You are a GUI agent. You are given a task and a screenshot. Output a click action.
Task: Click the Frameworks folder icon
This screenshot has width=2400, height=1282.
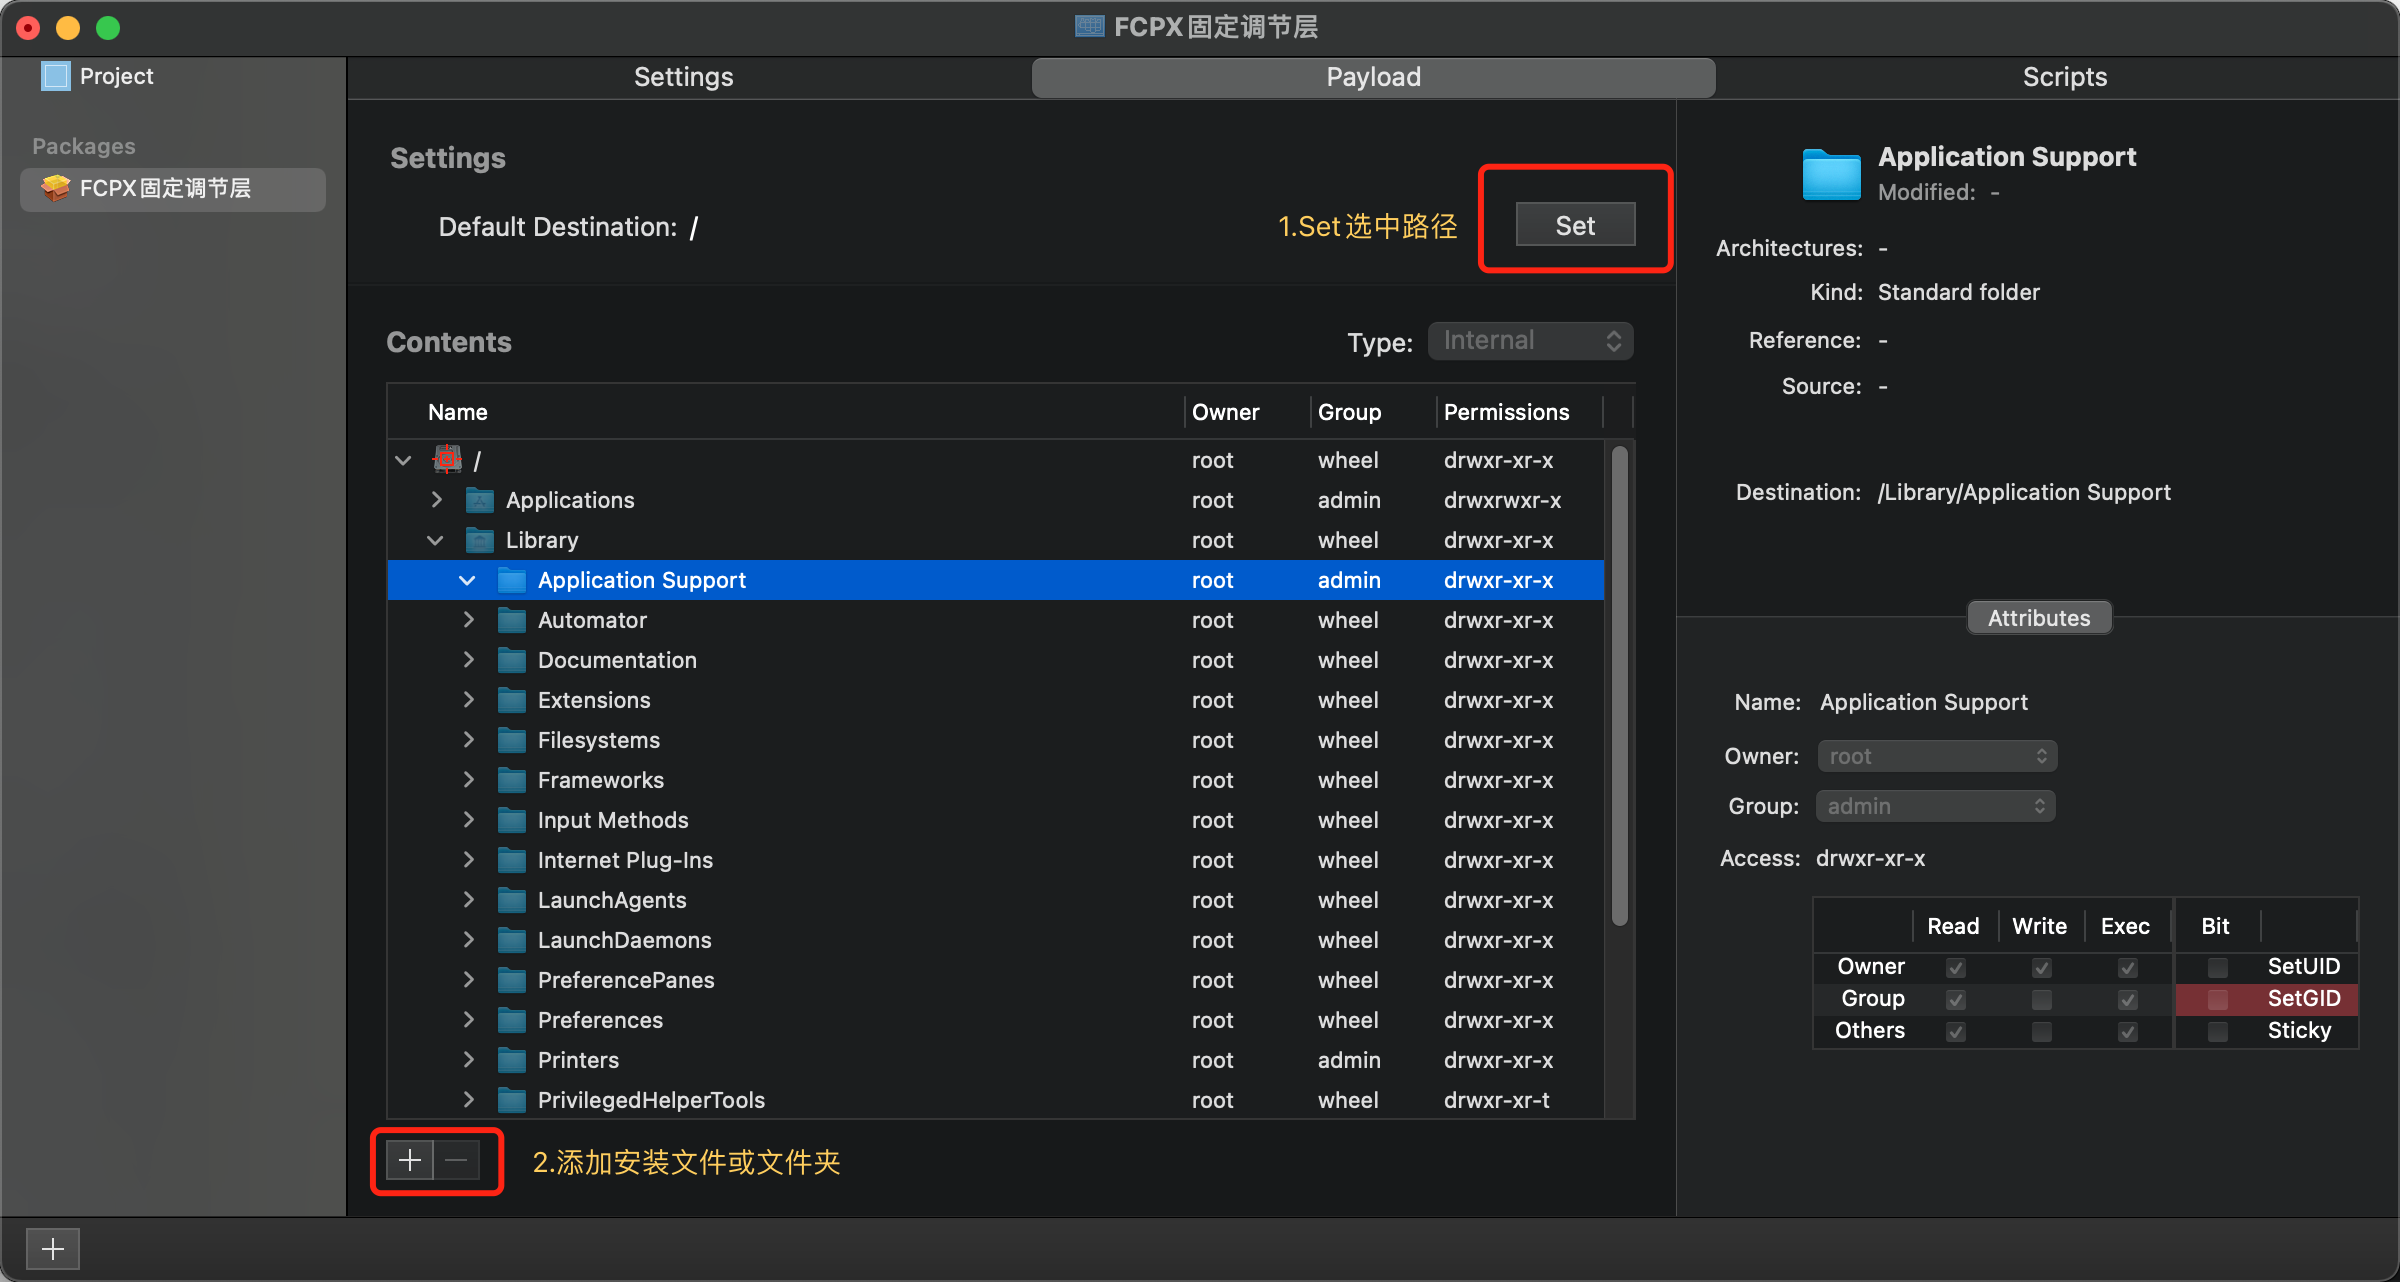click(x=512, y=780)
